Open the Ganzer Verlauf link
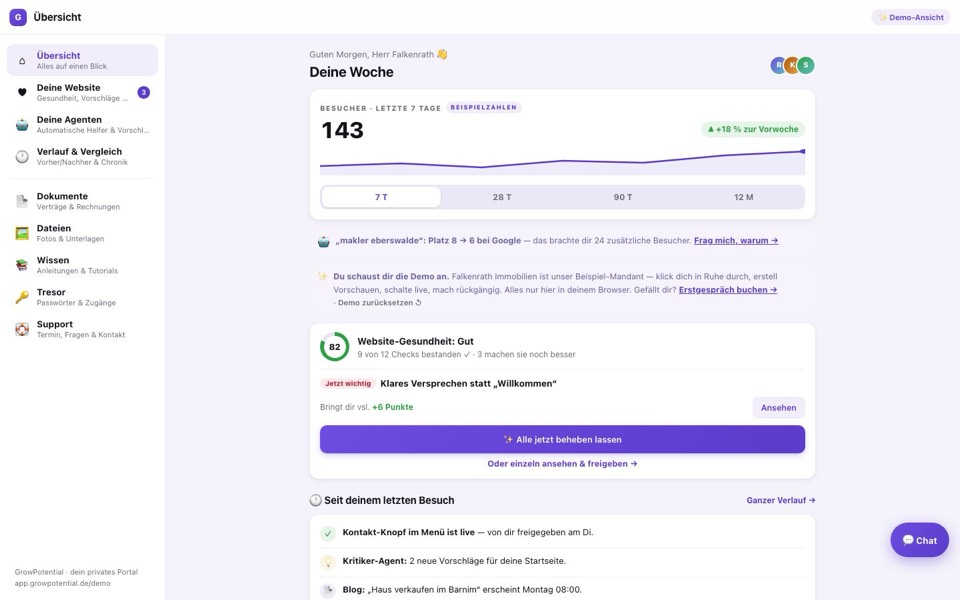 point(781,500)
